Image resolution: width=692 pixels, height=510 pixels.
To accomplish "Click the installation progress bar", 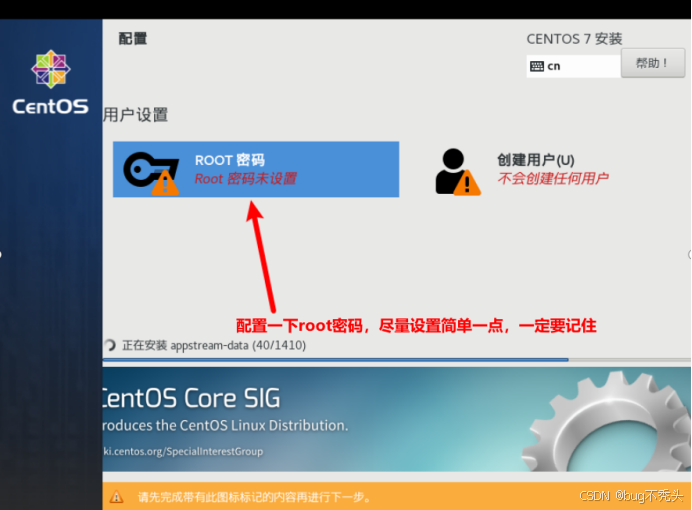I will tap(396, 360).
